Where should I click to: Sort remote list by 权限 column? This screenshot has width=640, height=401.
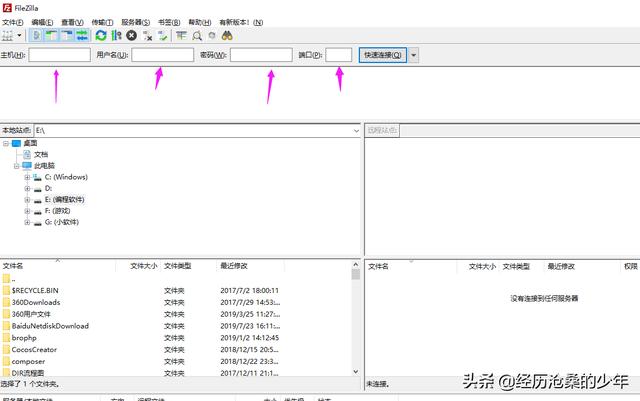click(630, 267)
